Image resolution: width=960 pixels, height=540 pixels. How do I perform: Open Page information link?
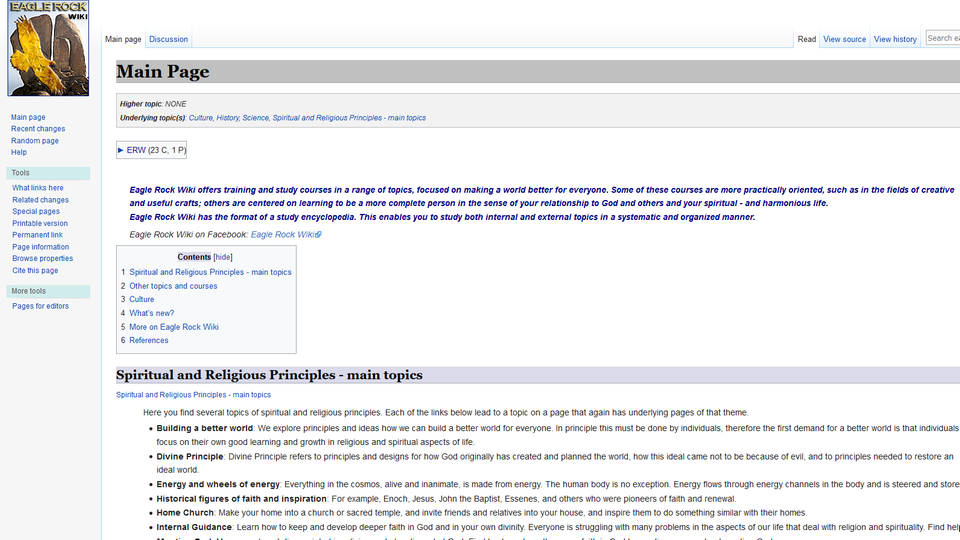point(40,247)
